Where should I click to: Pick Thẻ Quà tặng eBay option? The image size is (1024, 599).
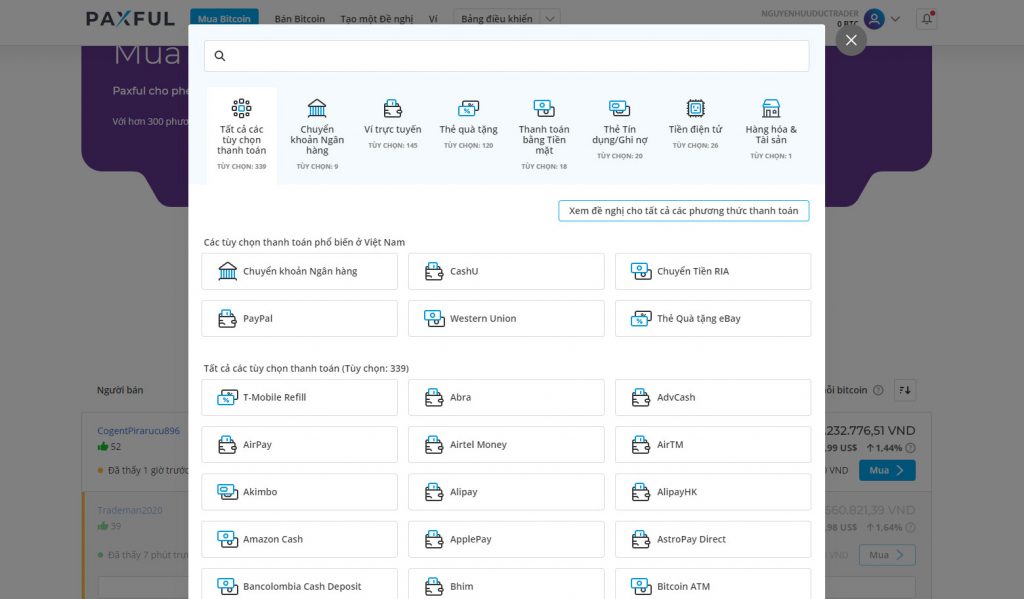pos(712,318)
